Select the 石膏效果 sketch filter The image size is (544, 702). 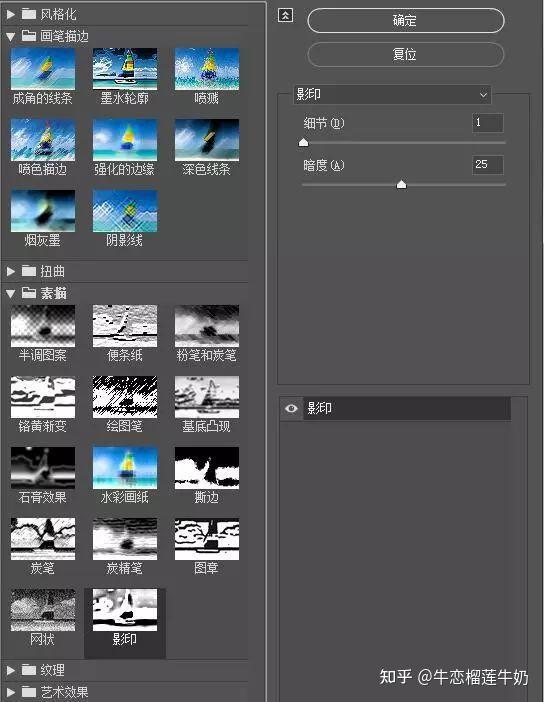43,468
